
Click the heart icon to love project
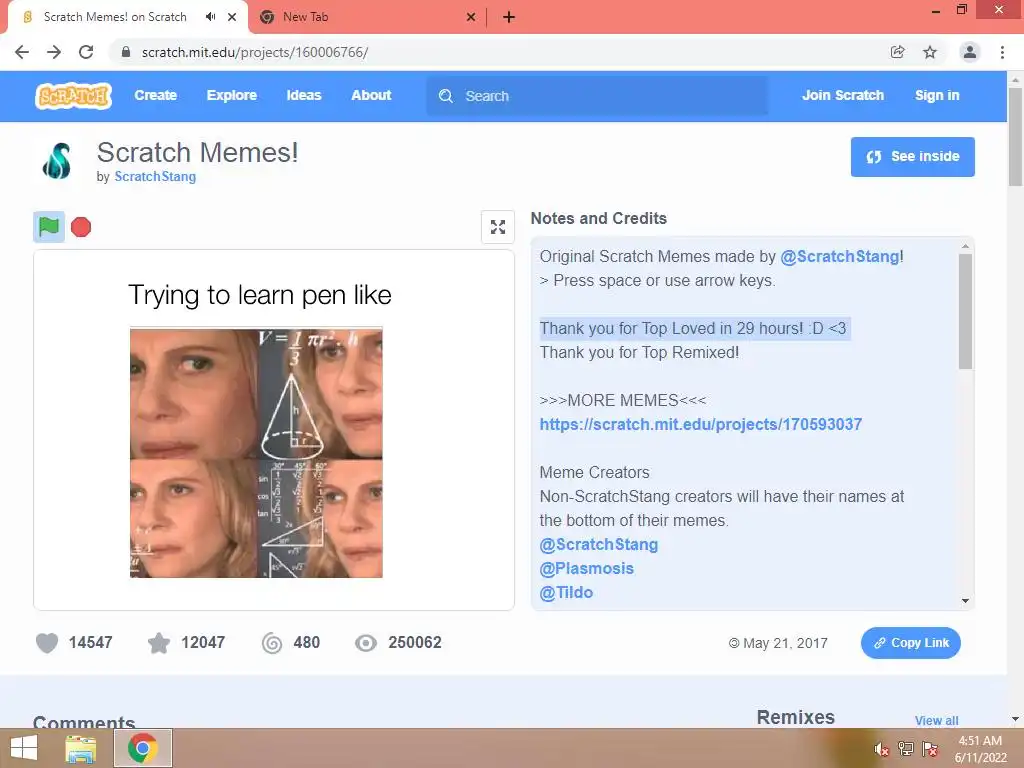click(47, 643)
